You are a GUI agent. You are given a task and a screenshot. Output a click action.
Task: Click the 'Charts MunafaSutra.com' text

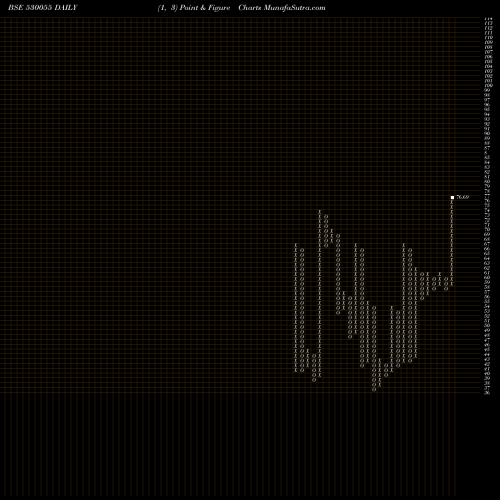coord(282,8)
